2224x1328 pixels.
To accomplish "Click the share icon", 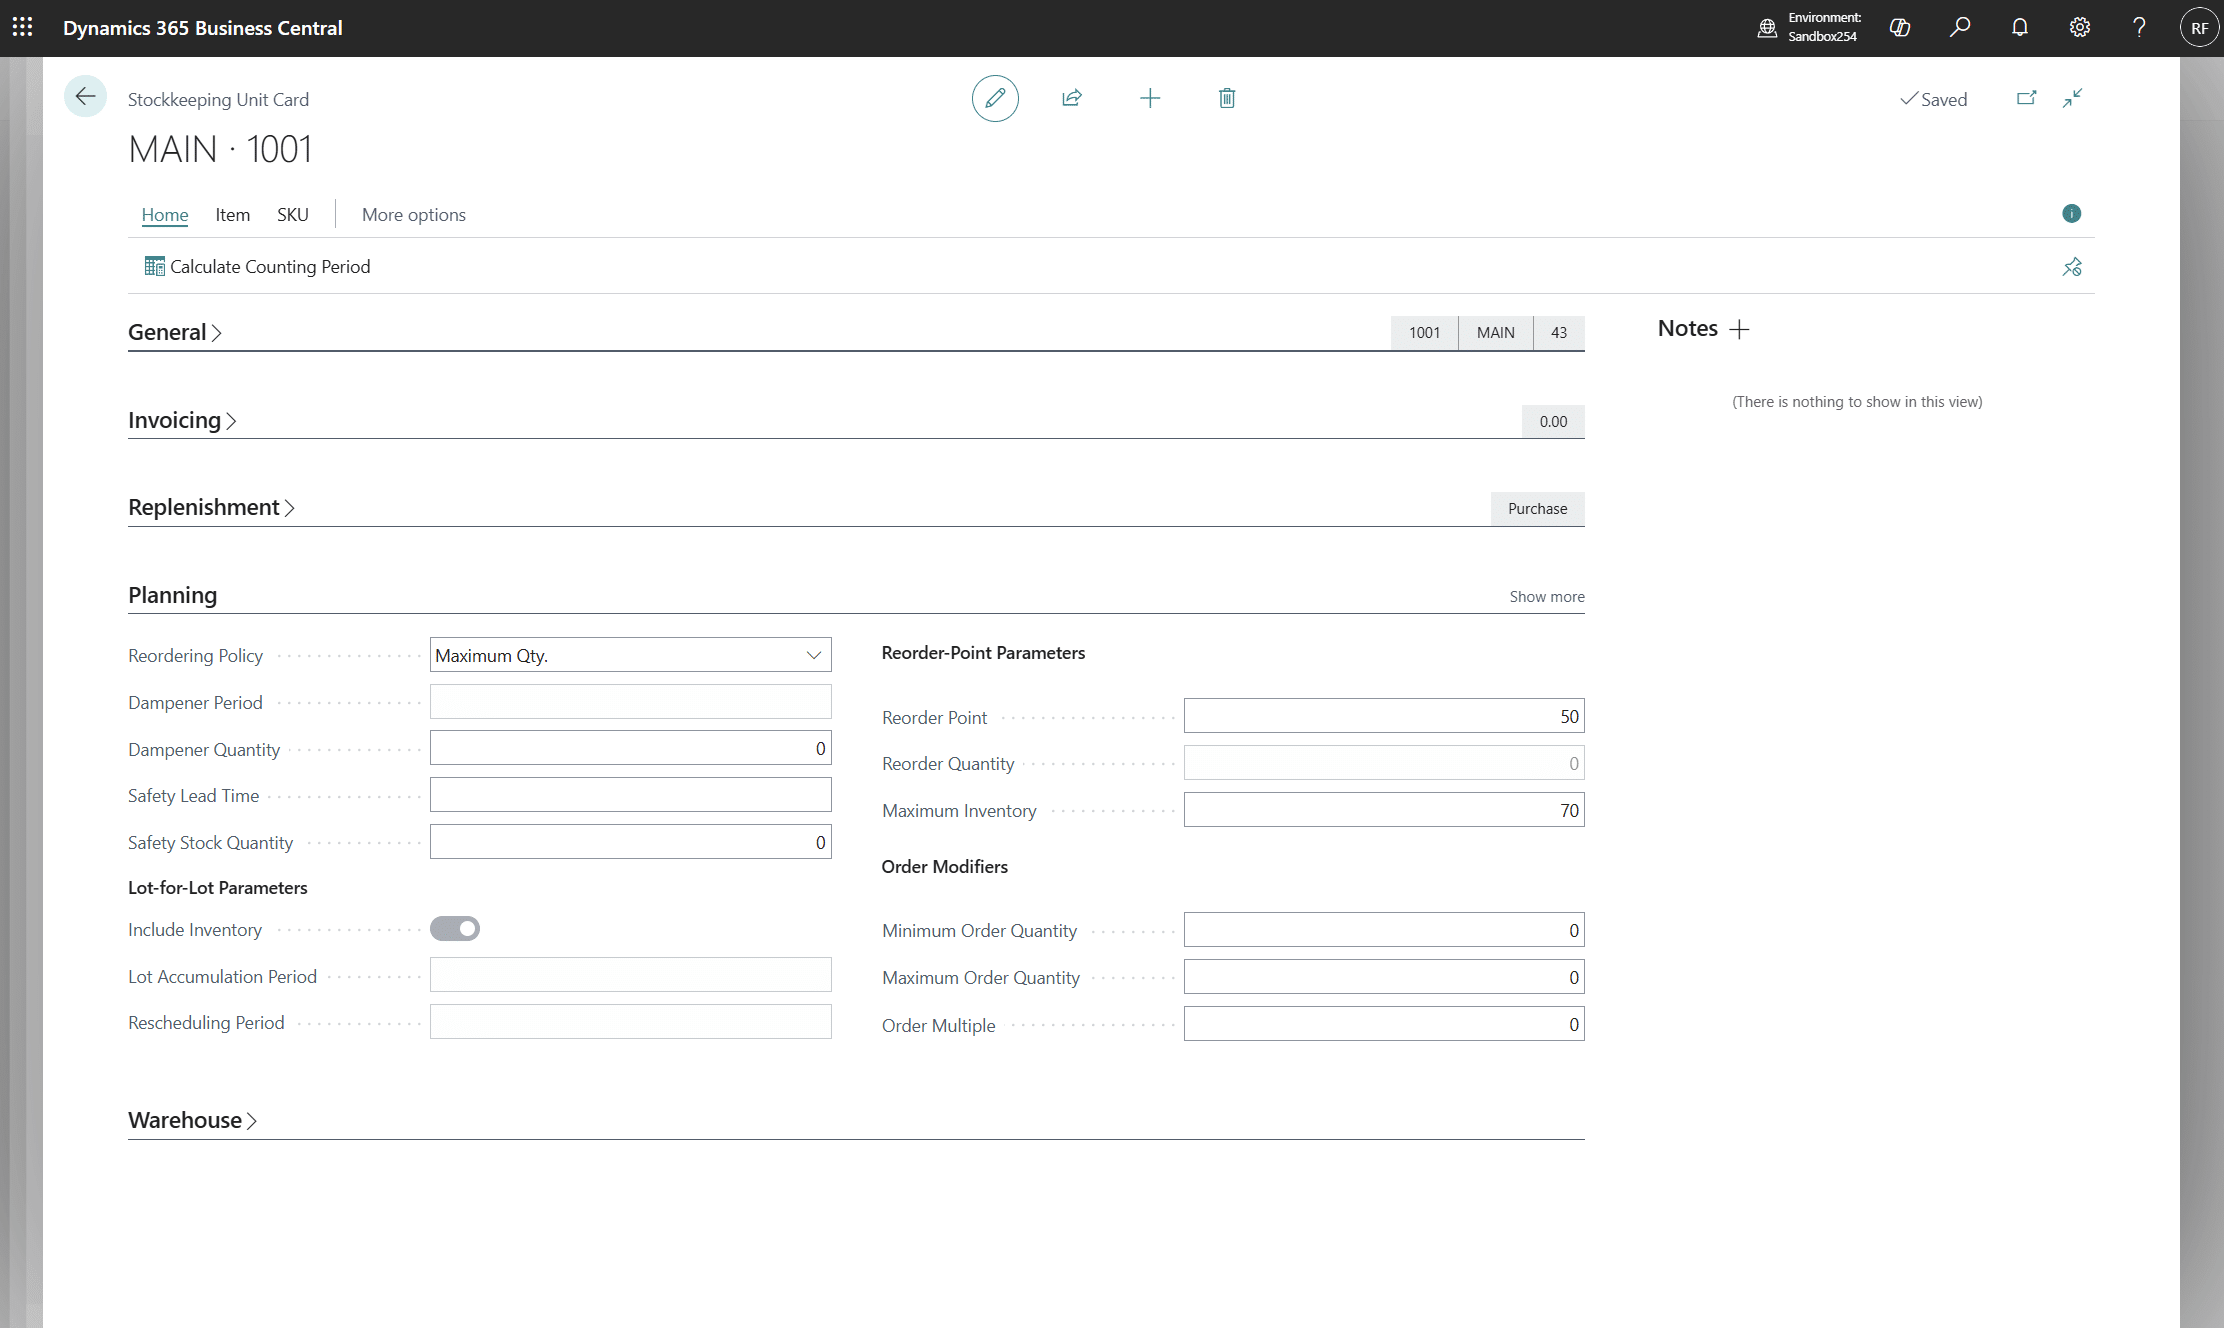I will pos(1072,98).
